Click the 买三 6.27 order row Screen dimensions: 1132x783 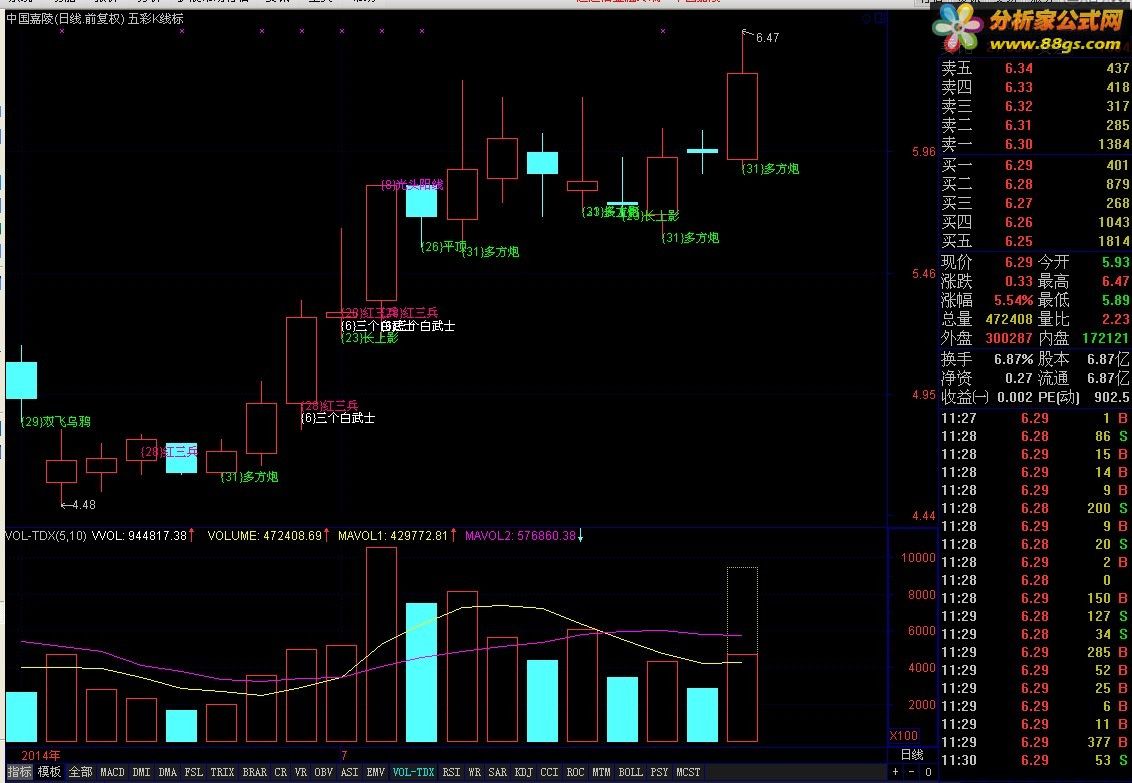click(x=1035, y=204)
